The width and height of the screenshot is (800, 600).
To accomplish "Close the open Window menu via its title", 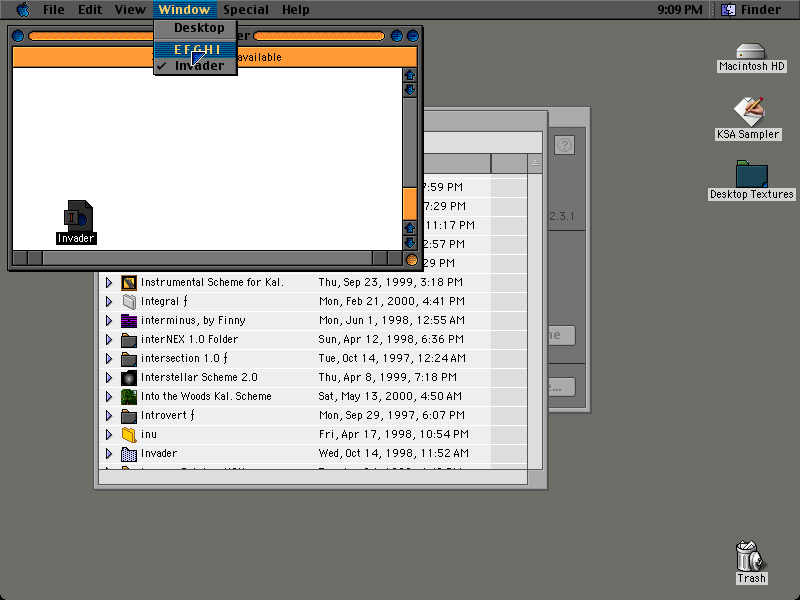I will 184,10.
